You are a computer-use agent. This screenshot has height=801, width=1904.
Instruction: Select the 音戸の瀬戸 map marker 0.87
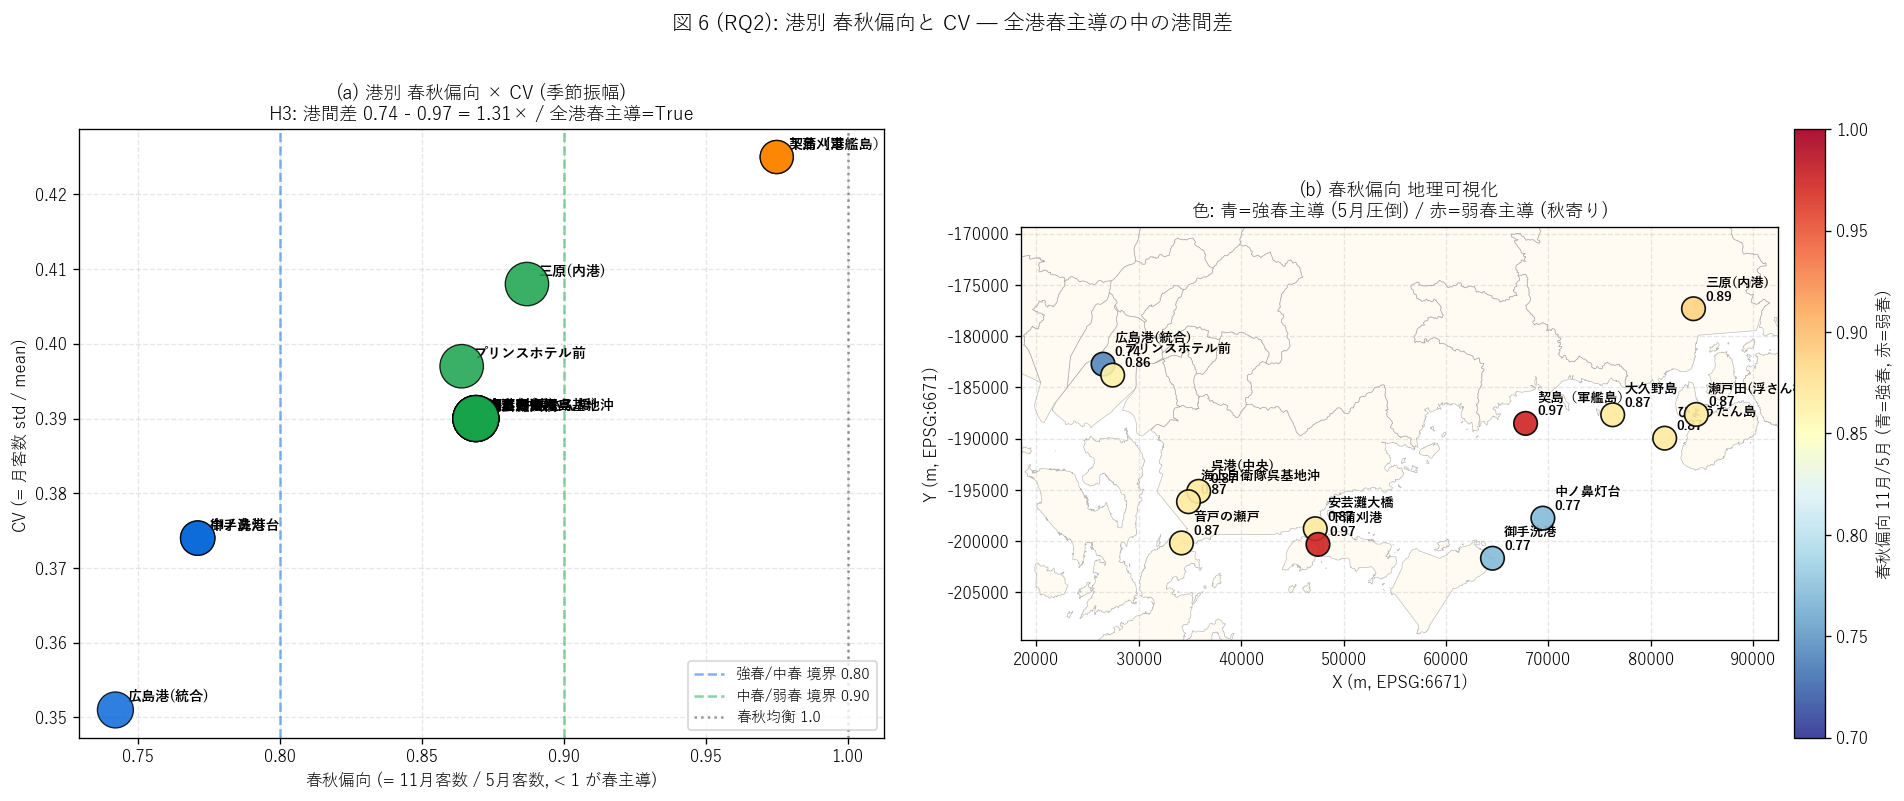click(1181, 543)
